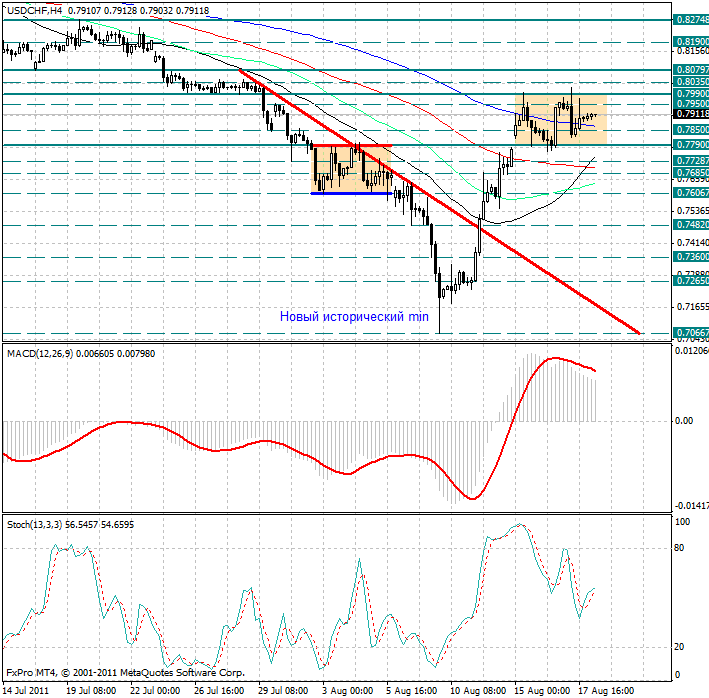709x698 pixels.
Task: Click the '19 Jul 08:00' date label
Action: click(91, 691)
